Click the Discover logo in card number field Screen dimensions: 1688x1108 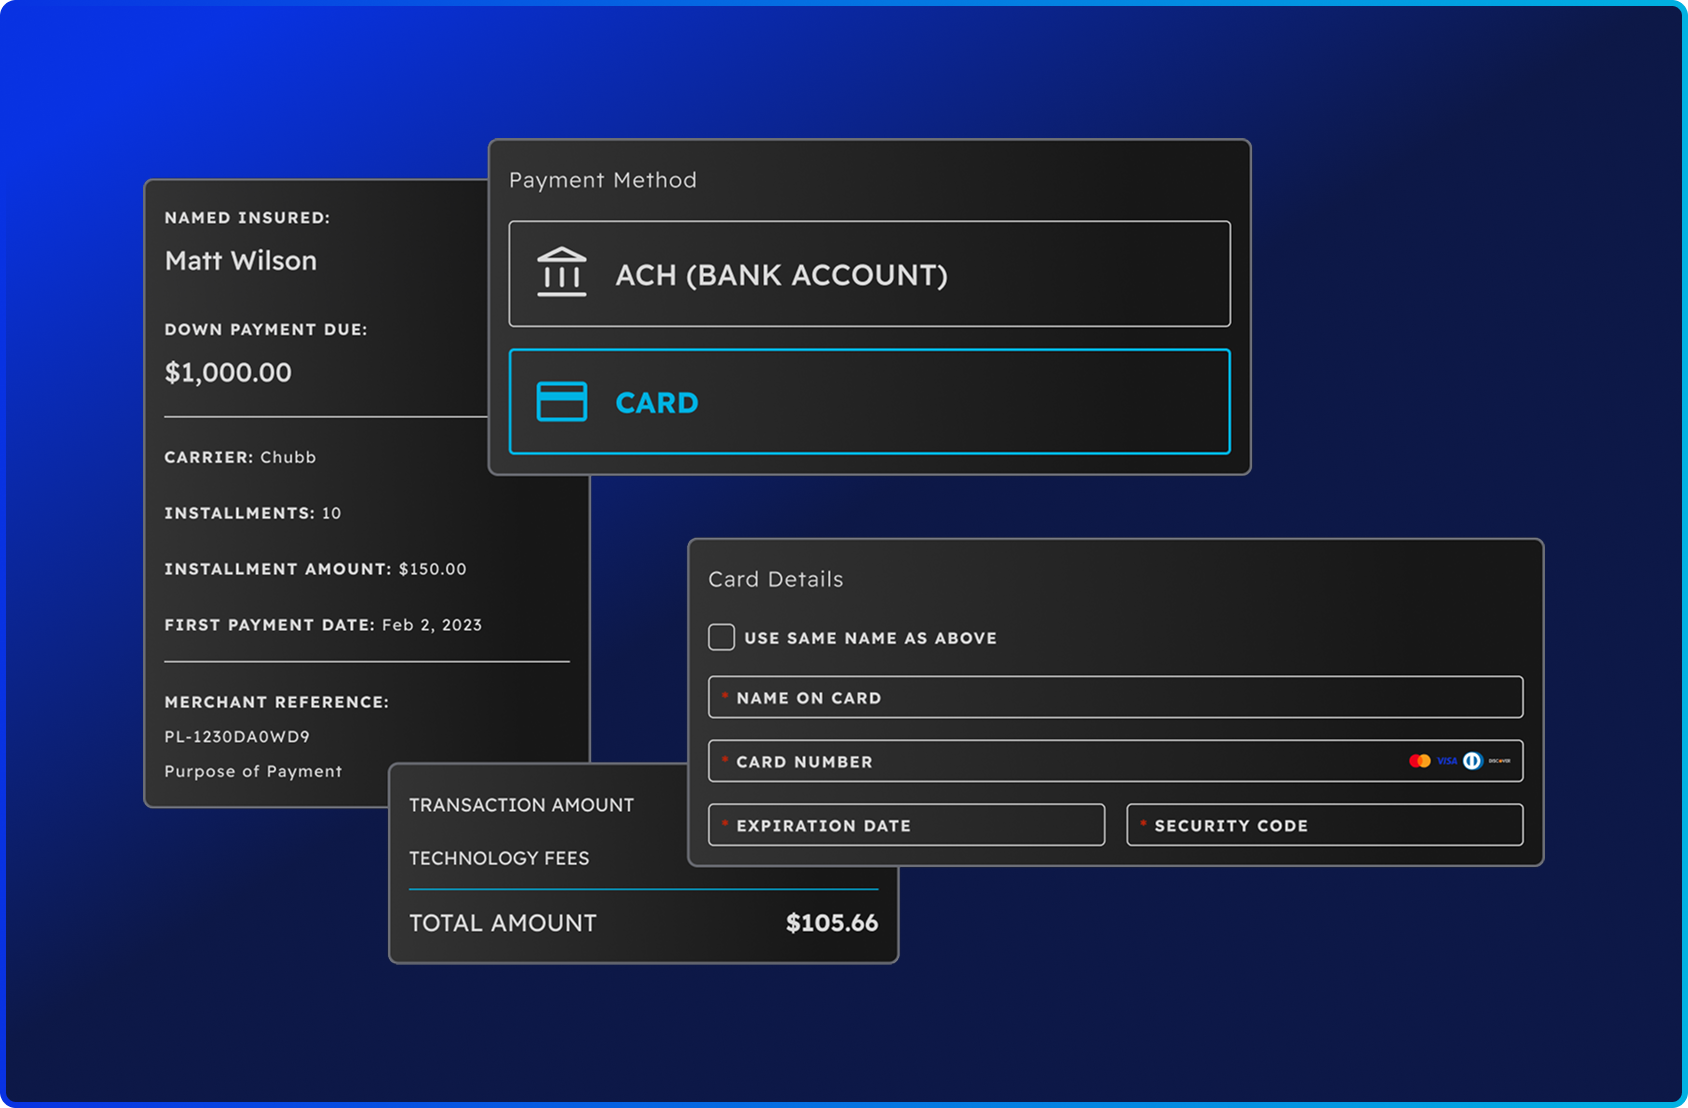1499,761
